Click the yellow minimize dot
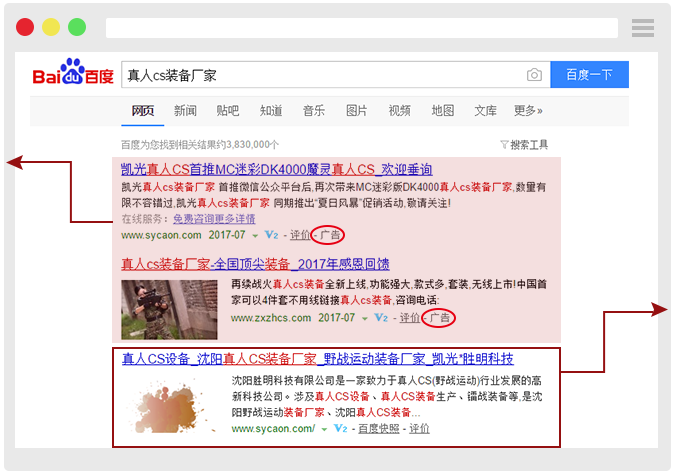The image size is (676, 476). point(51,27)
